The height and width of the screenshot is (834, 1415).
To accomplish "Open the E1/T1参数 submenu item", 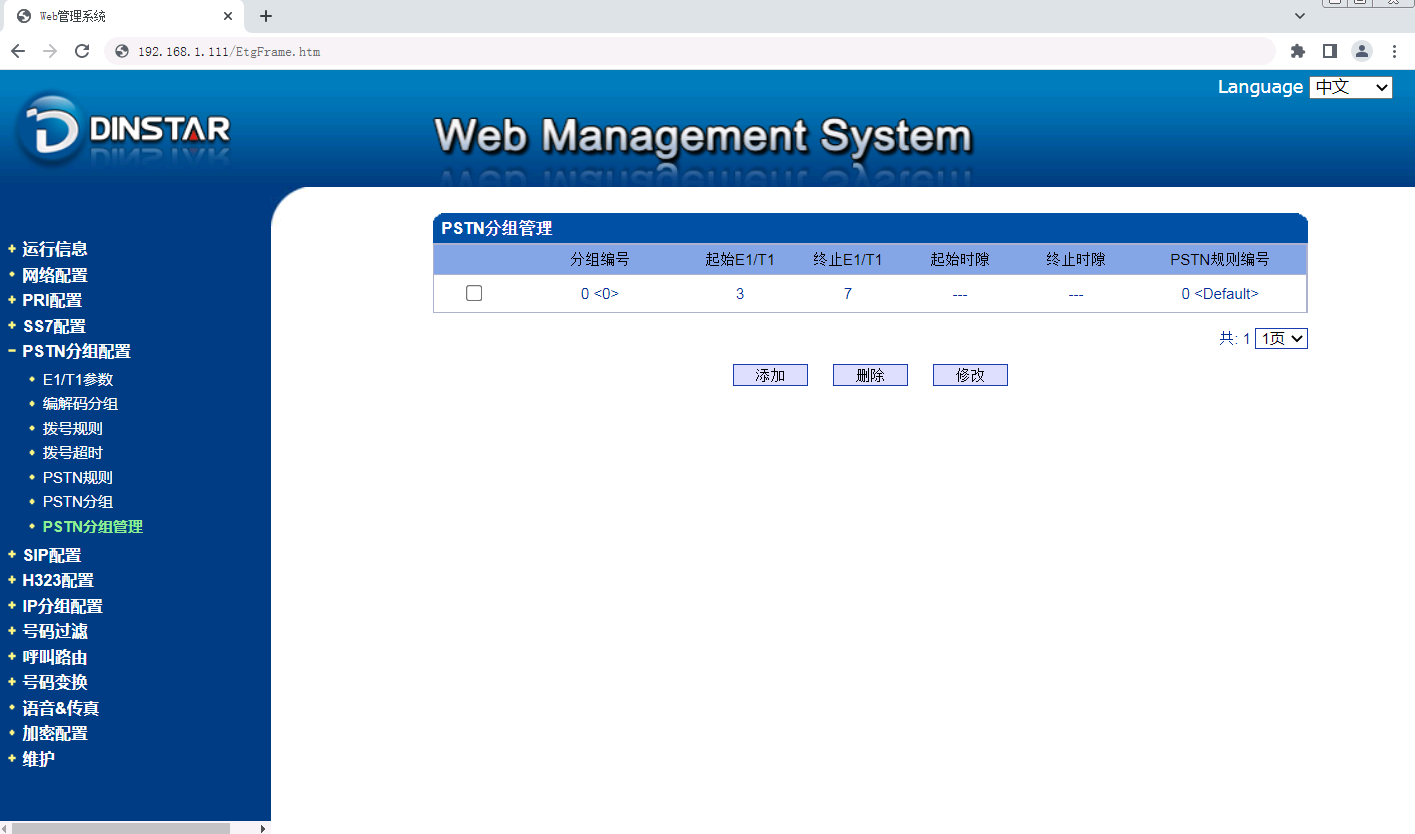I will [x=78, y=380].
